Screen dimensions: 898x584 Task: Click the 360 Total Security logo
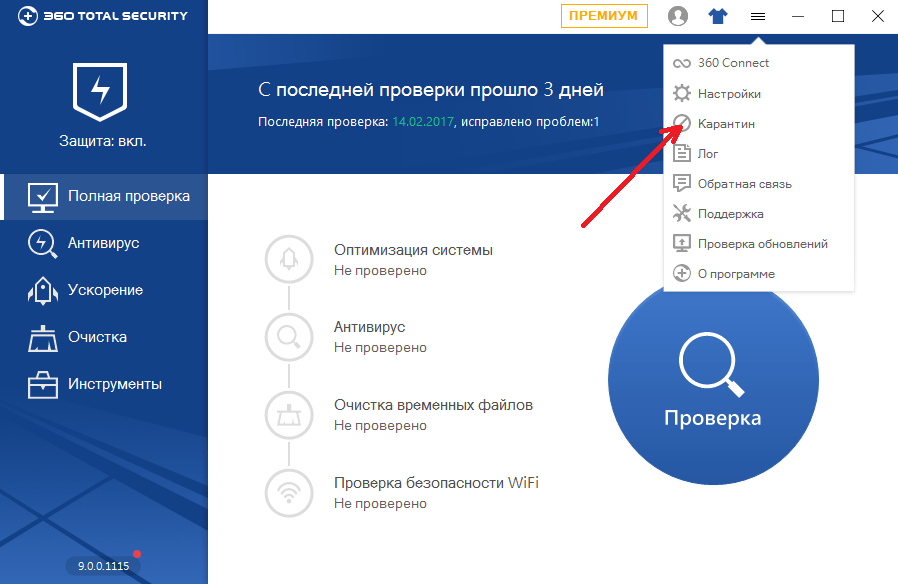tap(103, 15)
